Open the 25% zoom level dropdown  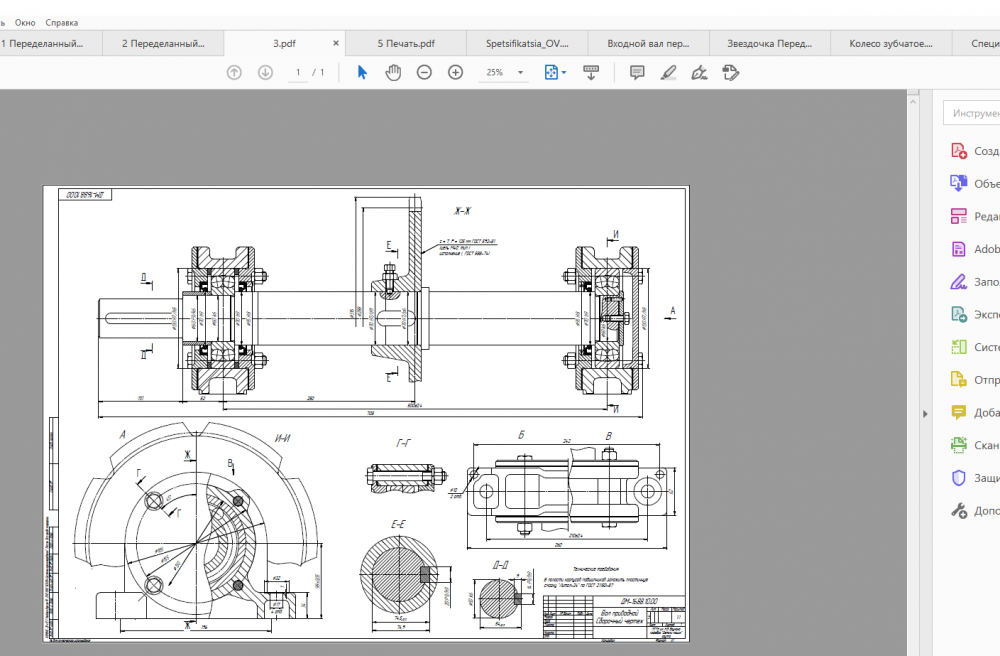click(520, 73)
